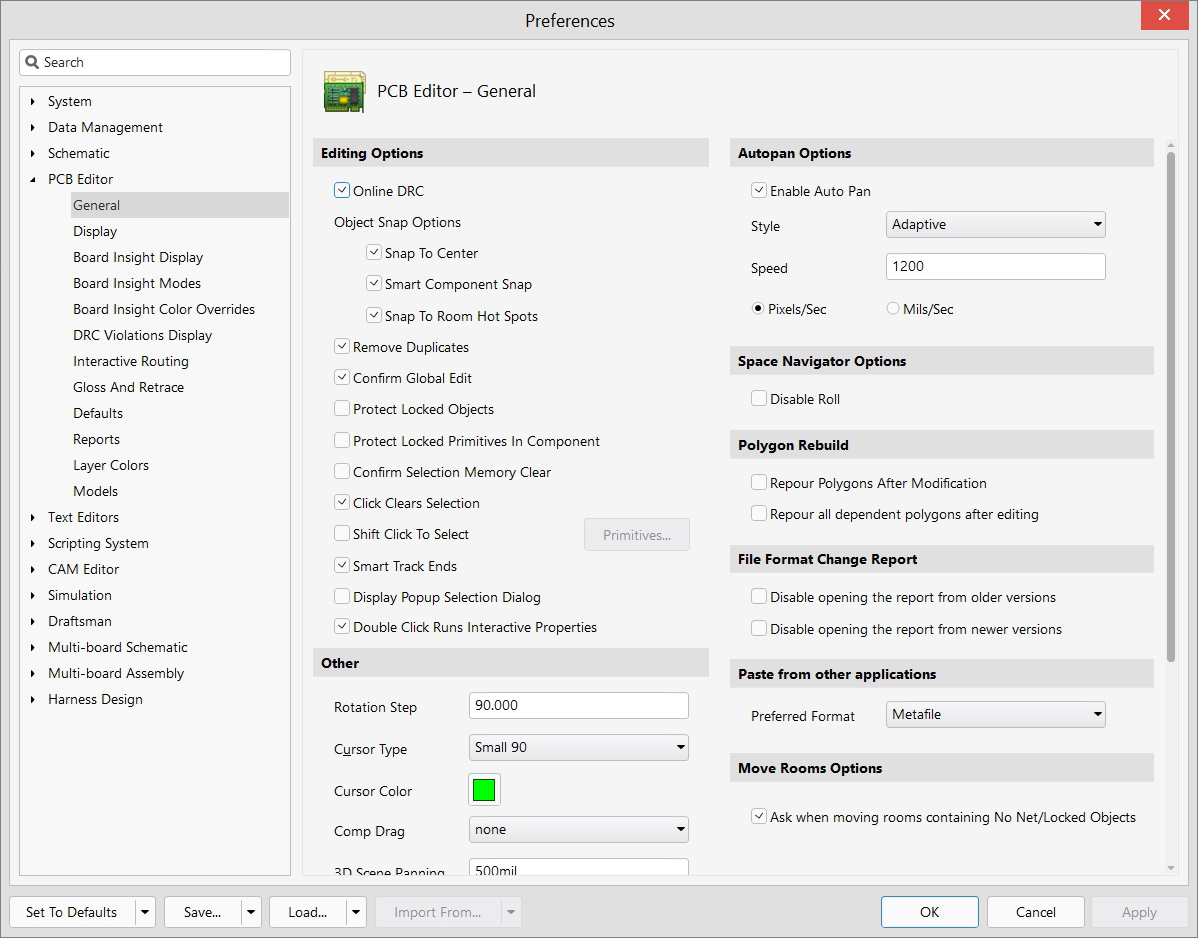Click the green Cursor Color swatch
This screenshot has height=938, width=1198.
pos(484,790)
